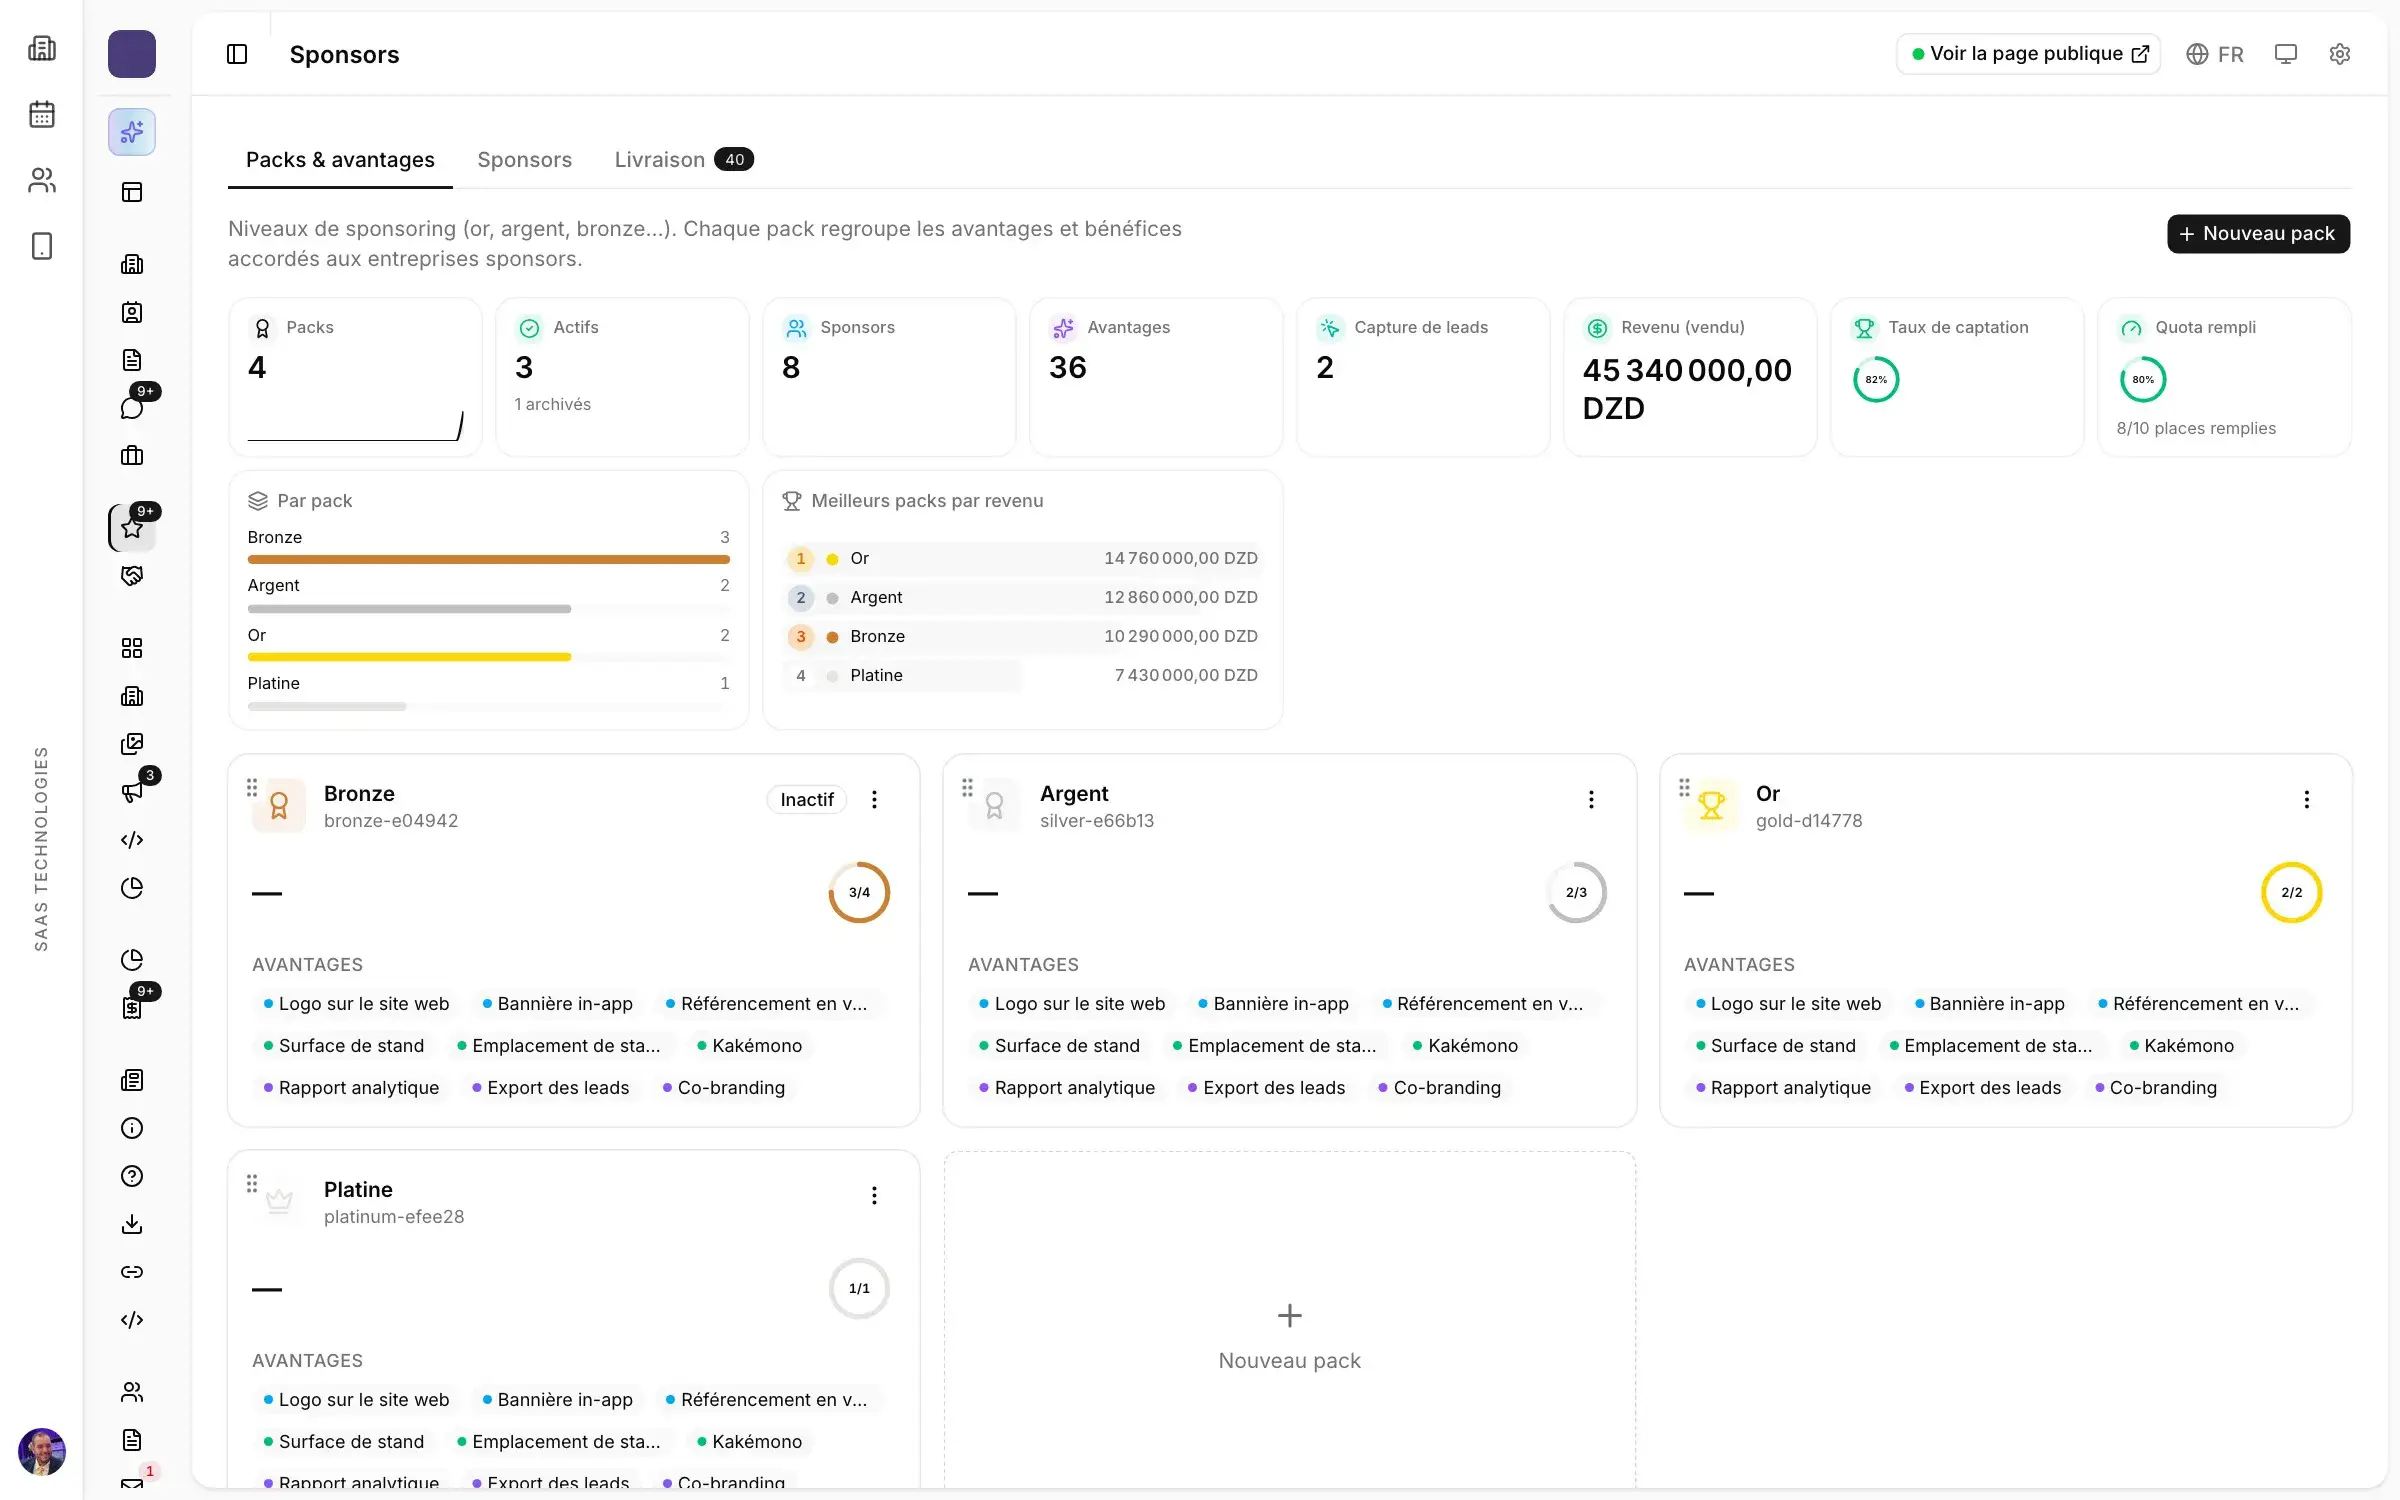
Task: Click Kakémono tag in Or pack
Action: 2182,1045
